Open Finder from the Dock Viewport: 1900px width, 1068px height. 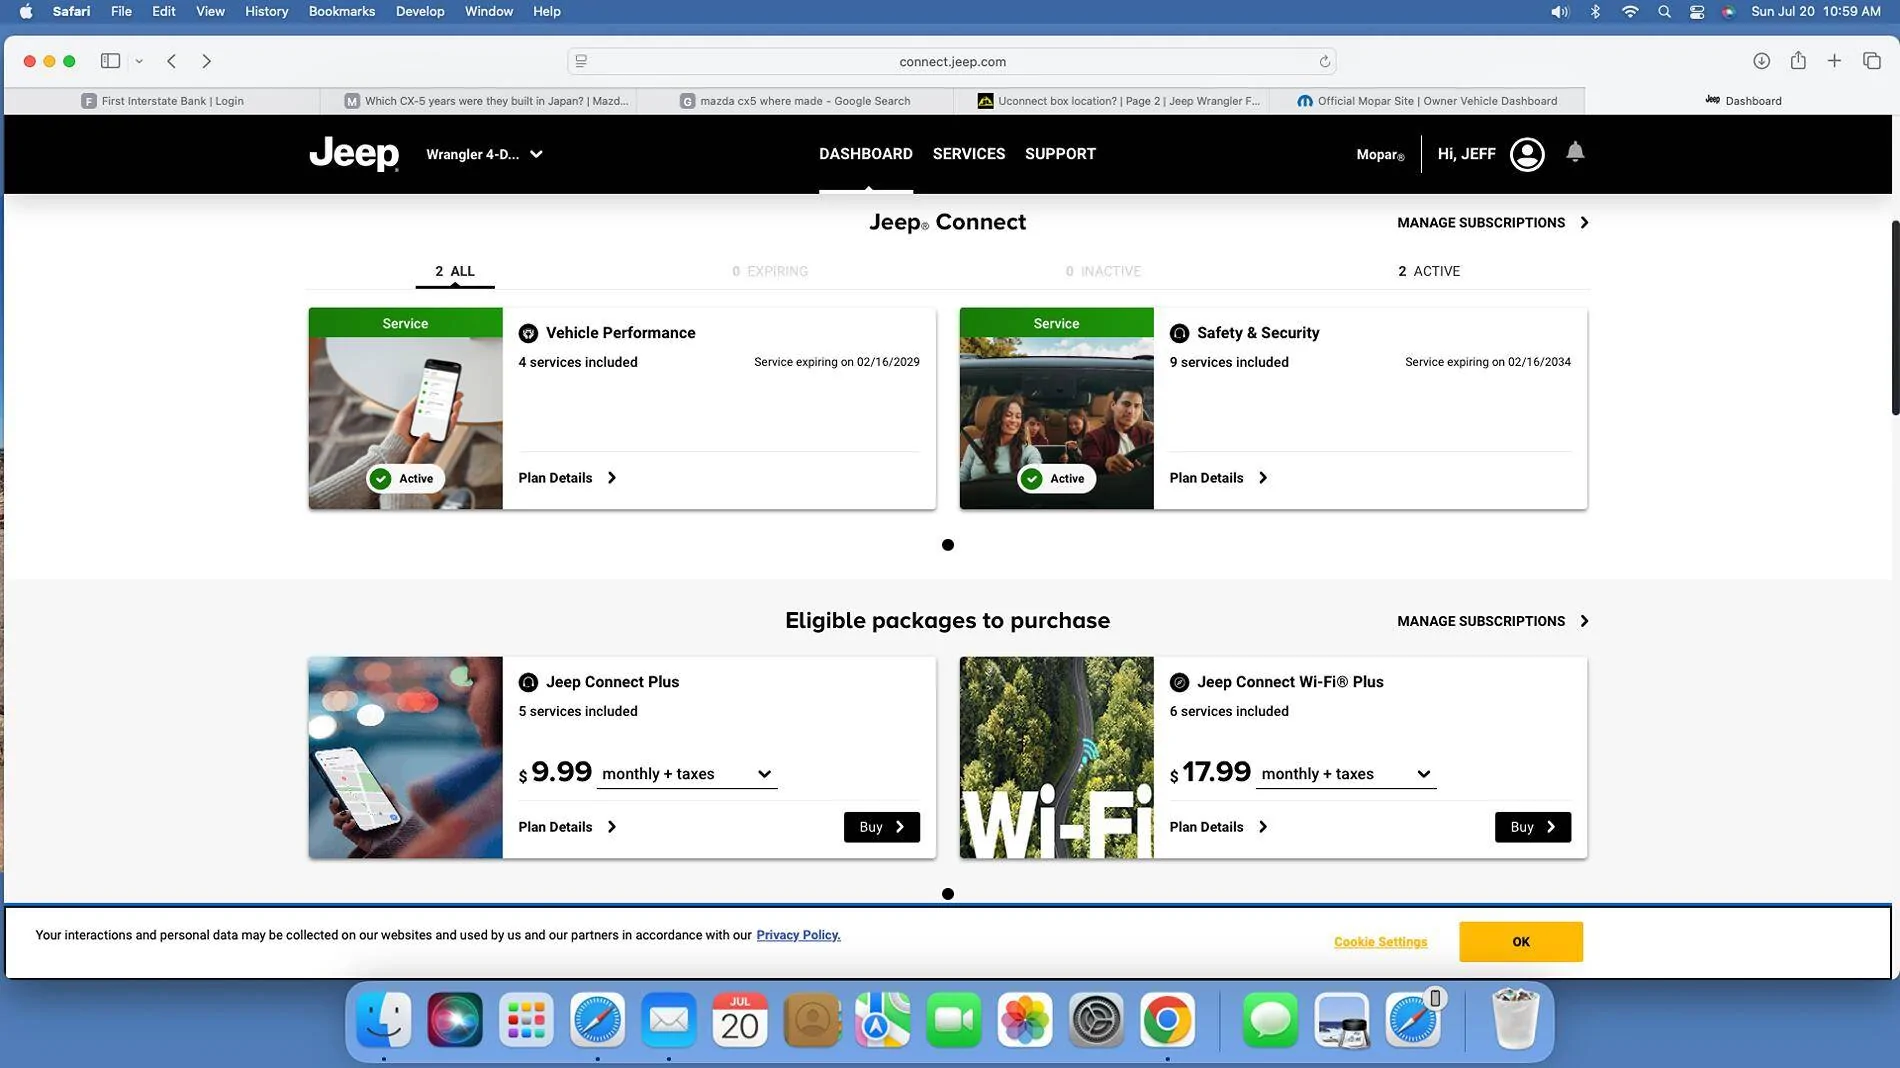tap(384, 1020)
